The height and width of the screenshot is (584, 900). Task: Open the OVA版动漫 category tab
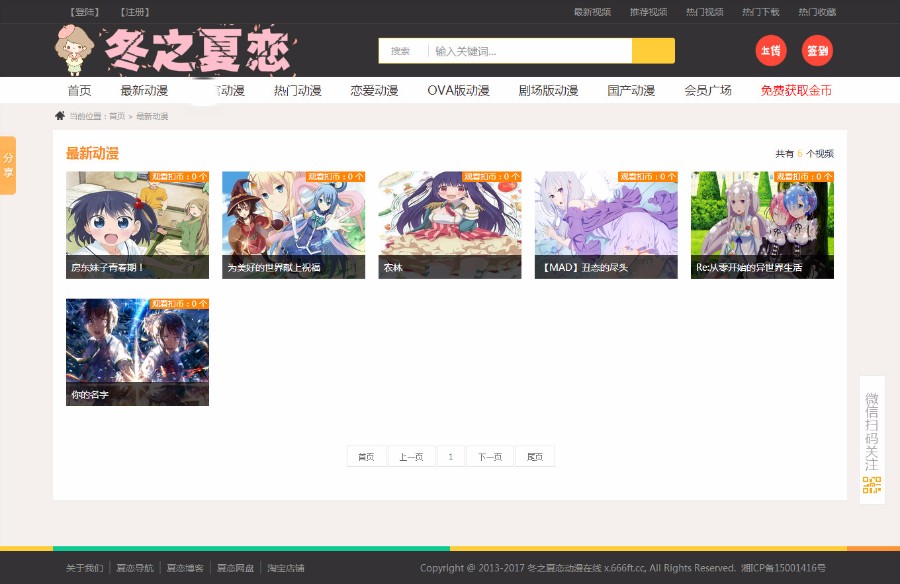(x=458, y=89)
